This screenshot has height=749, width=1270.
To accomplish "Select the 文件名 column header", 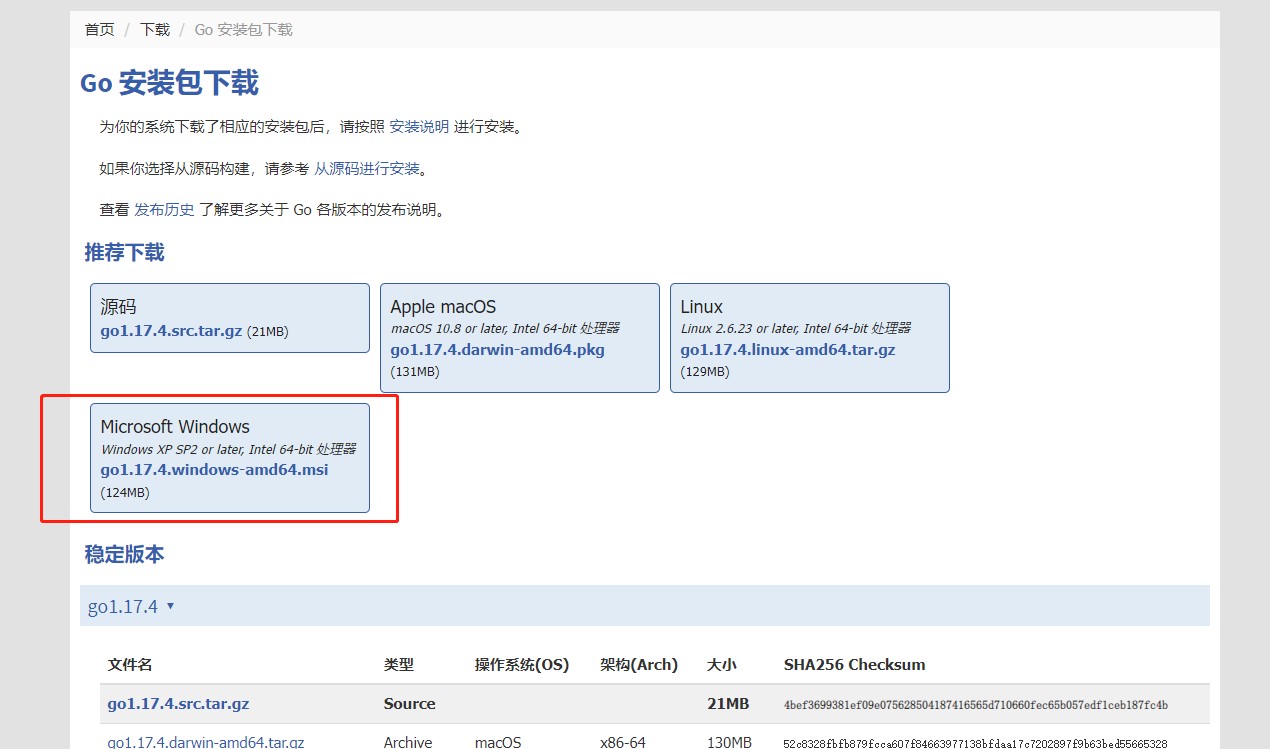I will click(x=130, y=665).
